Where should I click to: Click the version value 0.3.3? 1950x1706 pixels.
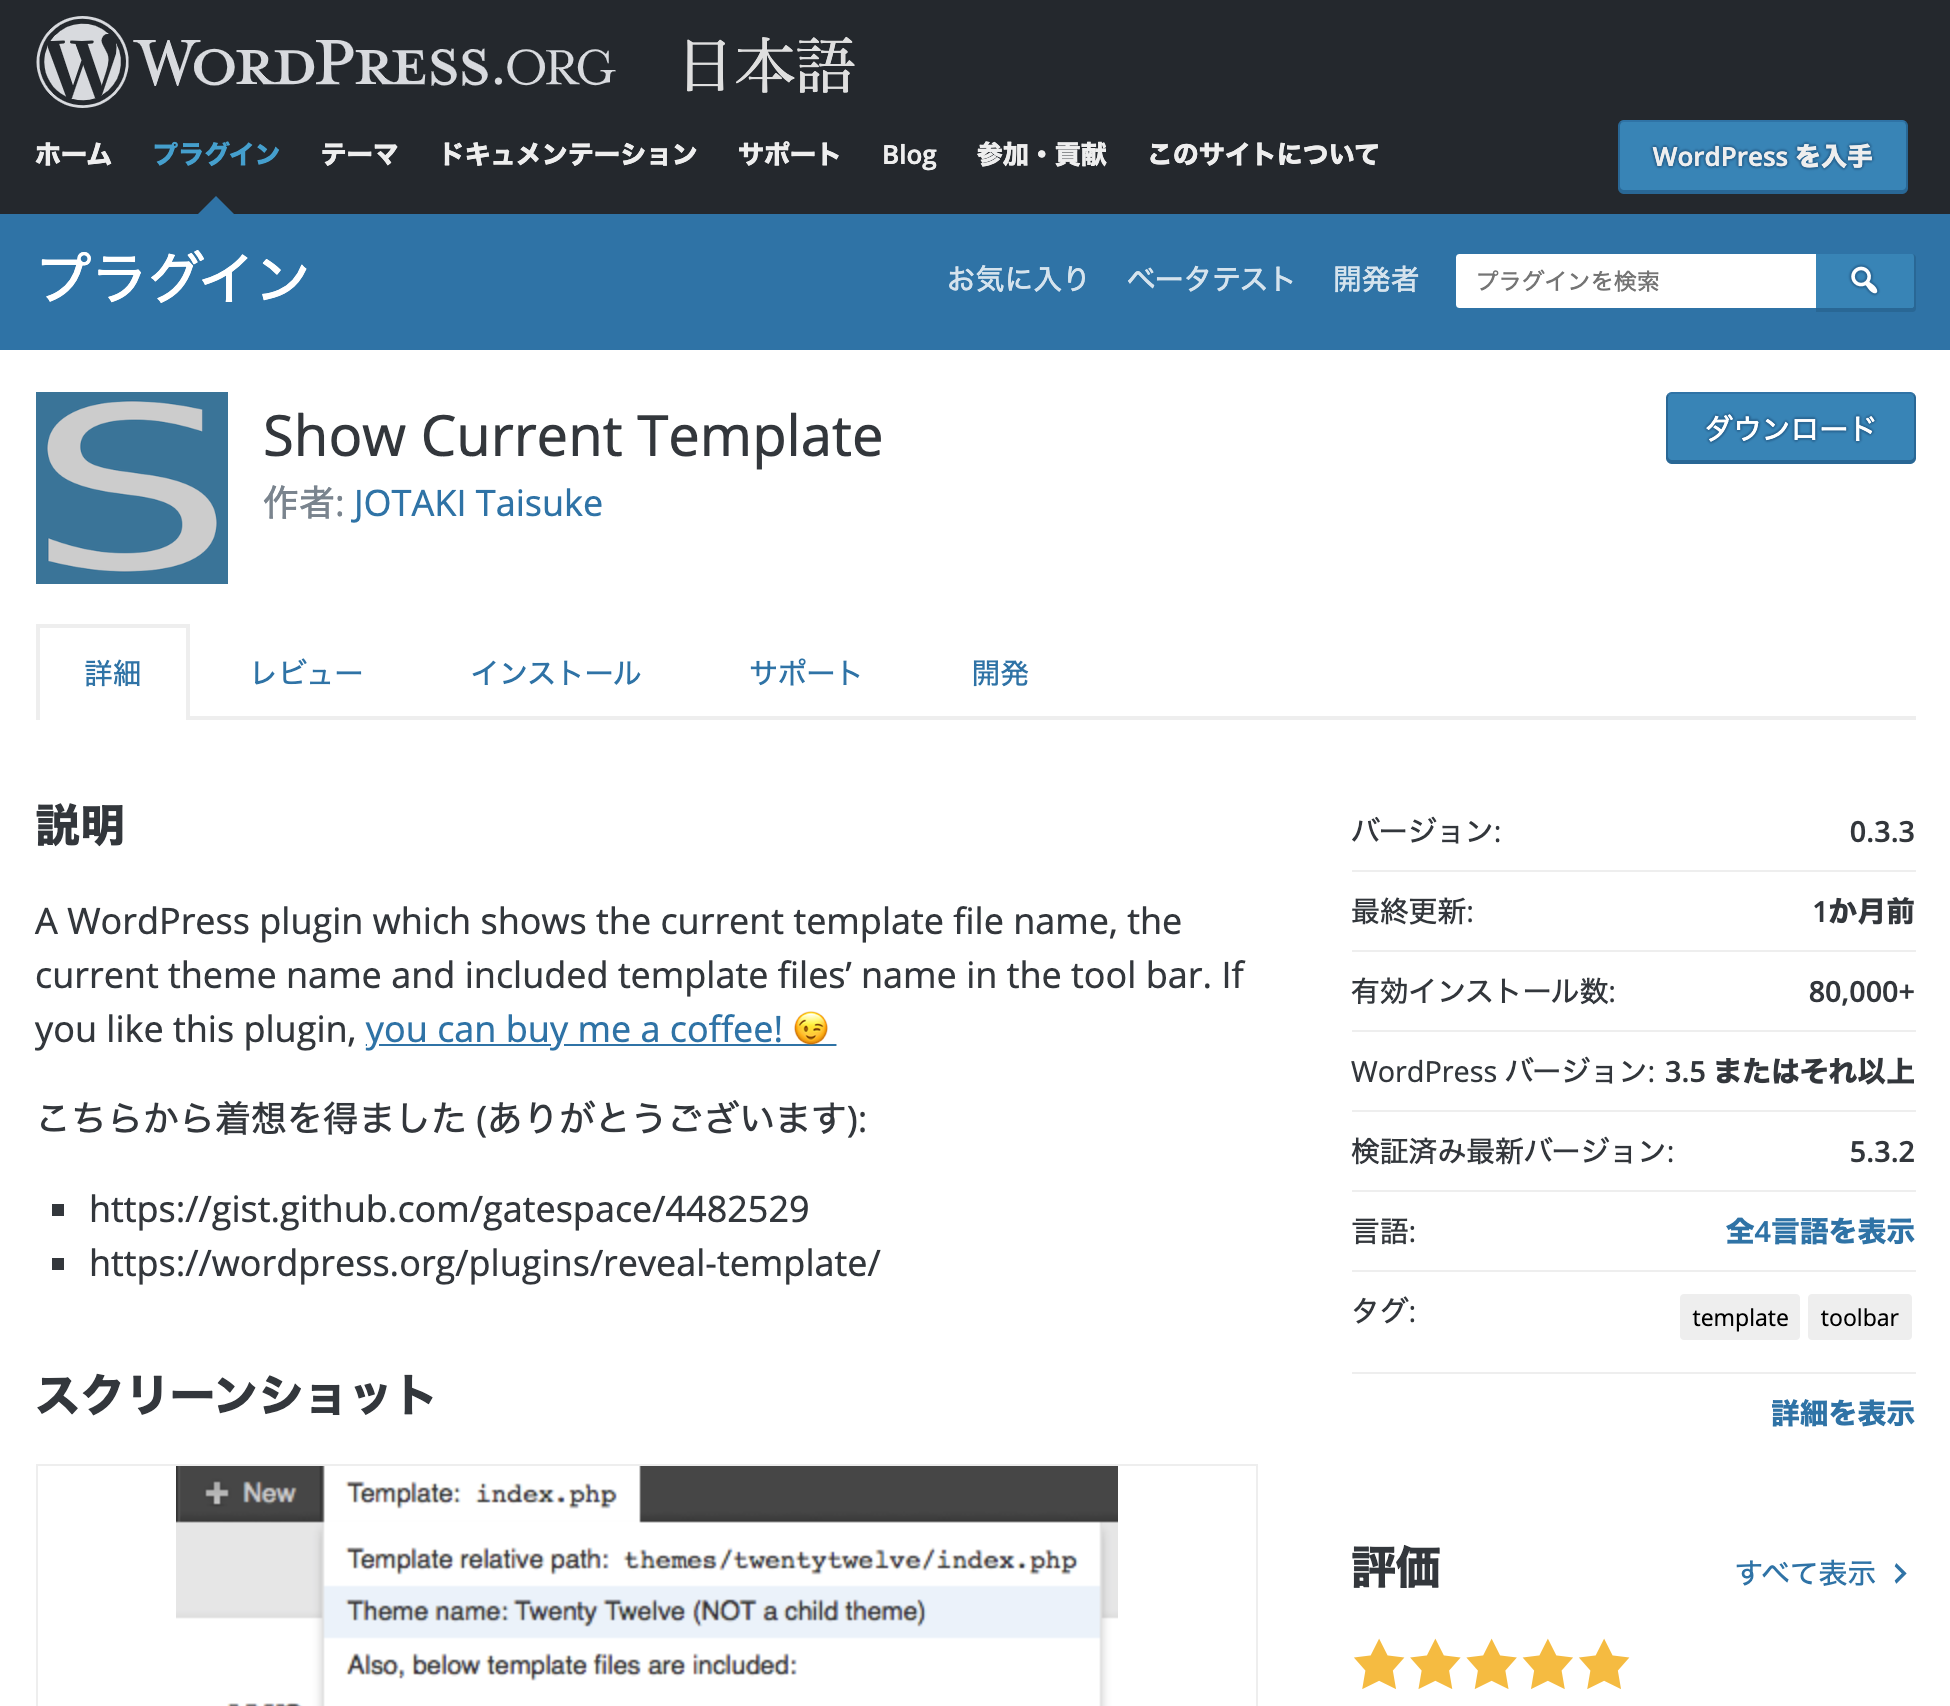pyautogui.click(x=1881, y=831)
